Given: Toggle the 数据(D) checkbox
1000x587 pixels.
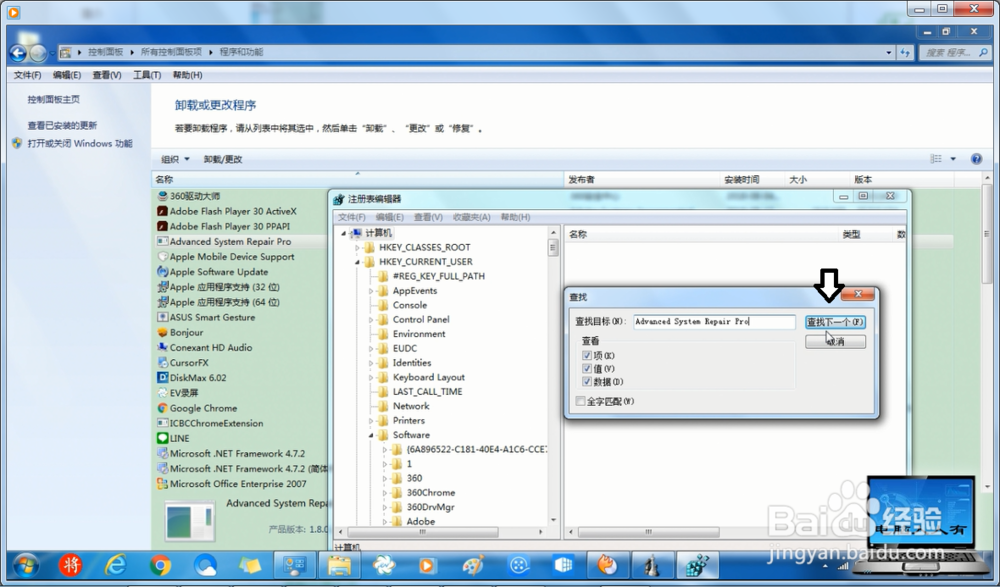Looking at the screenshot, I should (587, 382).
